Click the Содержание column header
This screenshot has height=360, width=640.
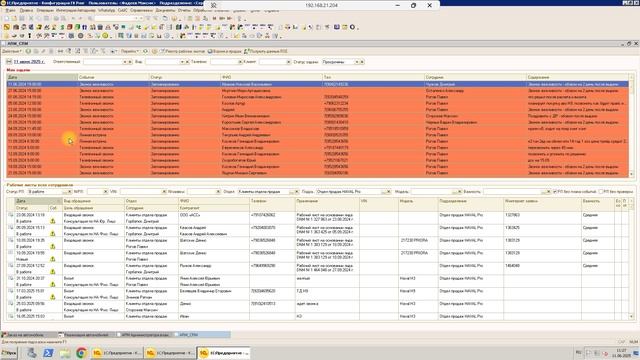coord(577,77)
